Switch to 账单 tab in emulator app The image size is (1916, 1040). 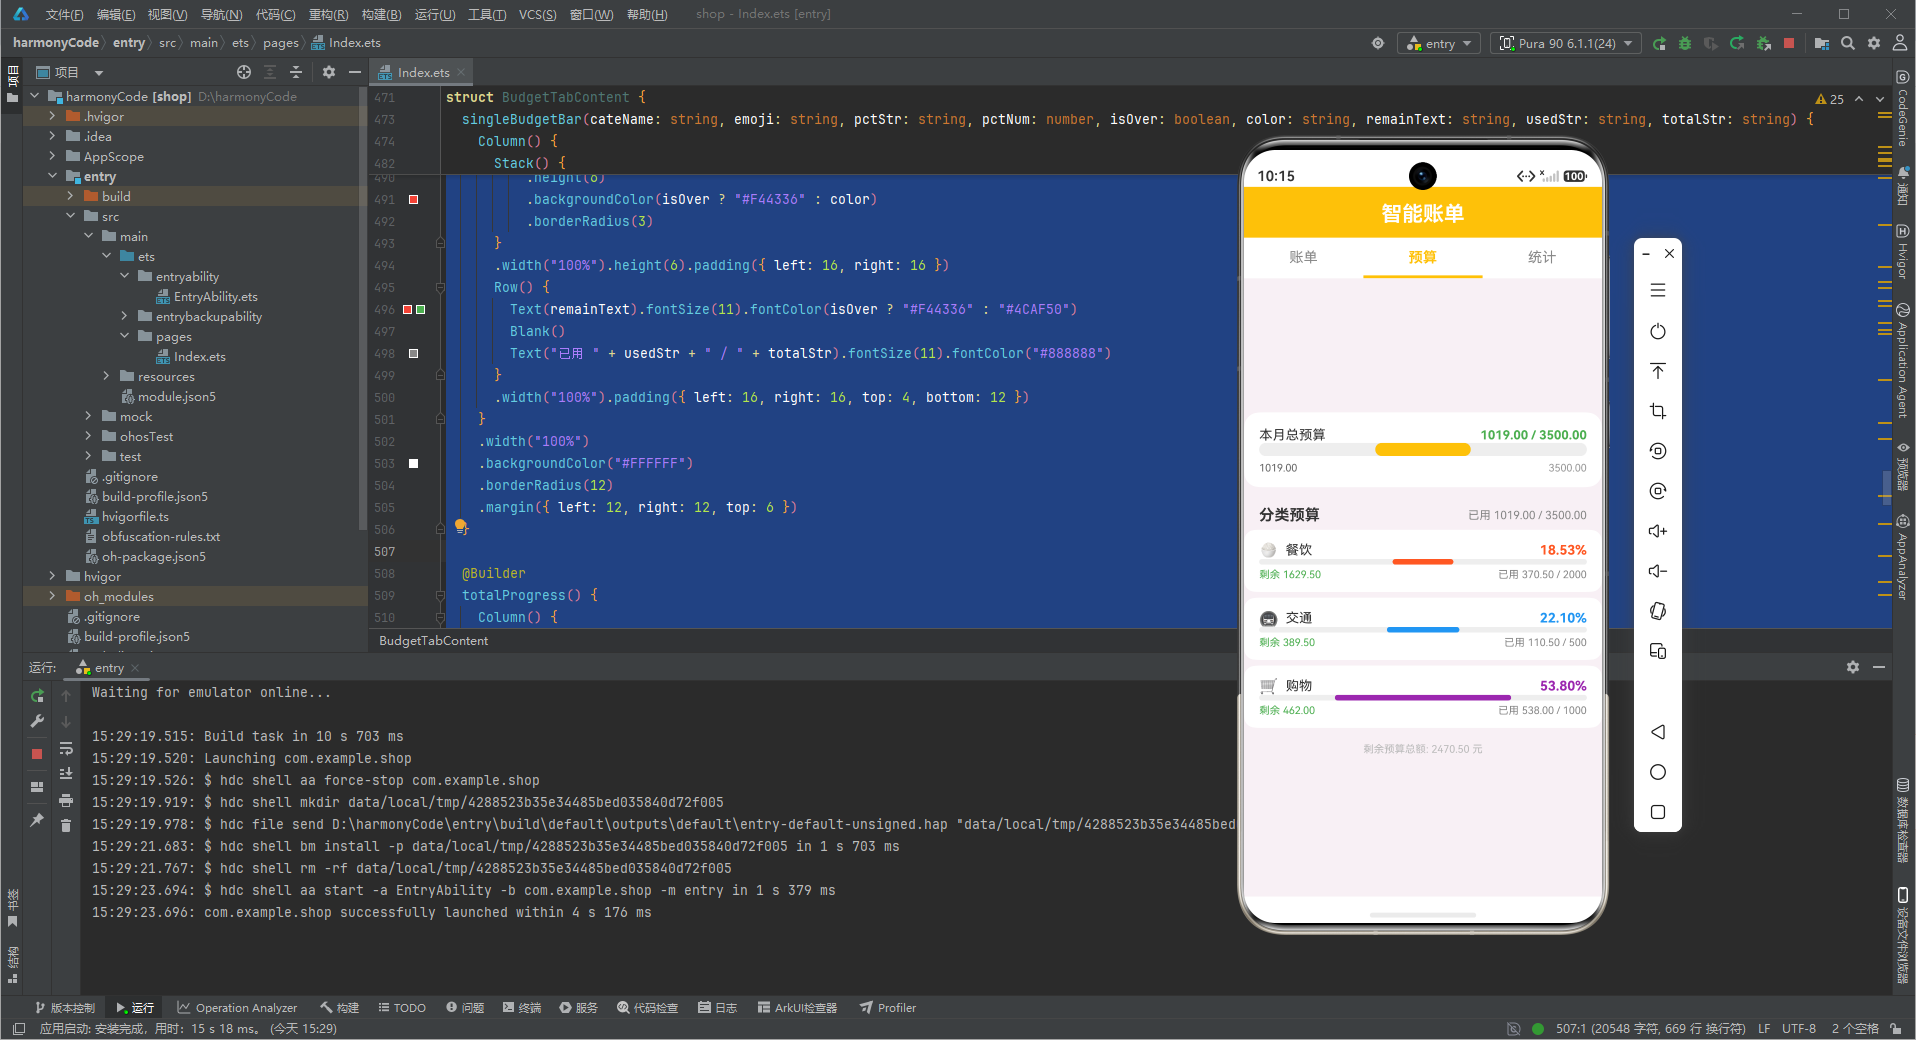[1303, 257]
